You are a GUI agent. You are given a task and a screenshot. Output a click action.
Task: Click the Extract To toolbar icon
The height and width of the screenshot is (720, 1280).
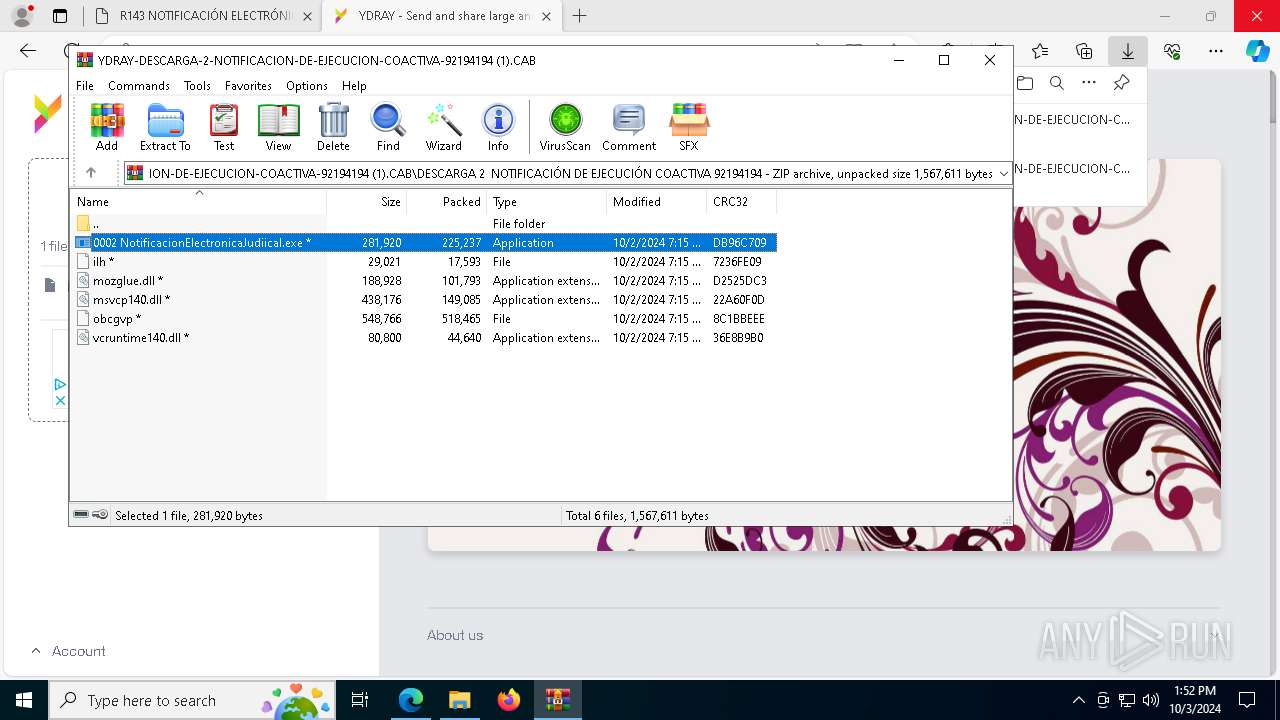tap(165, 127)
